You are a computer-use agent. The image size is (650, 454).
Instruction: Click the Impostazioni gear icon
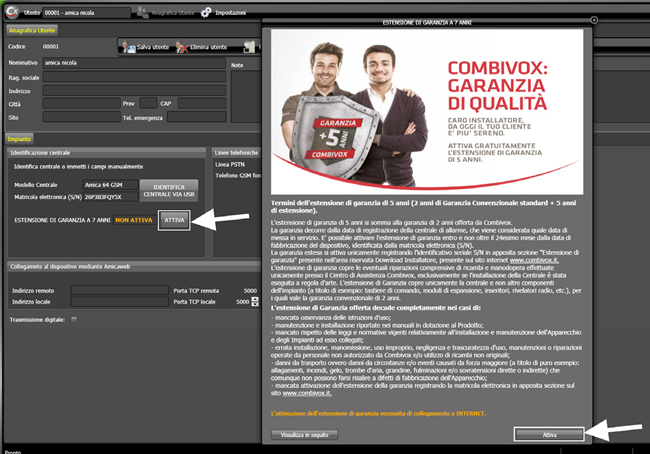pyautogui.click(x=206, y=13)
